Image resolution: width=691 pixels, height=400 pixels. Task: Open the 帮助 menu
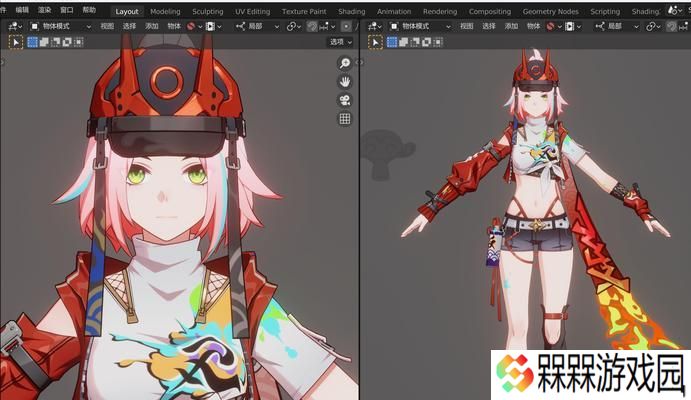[x=89, y=10]
